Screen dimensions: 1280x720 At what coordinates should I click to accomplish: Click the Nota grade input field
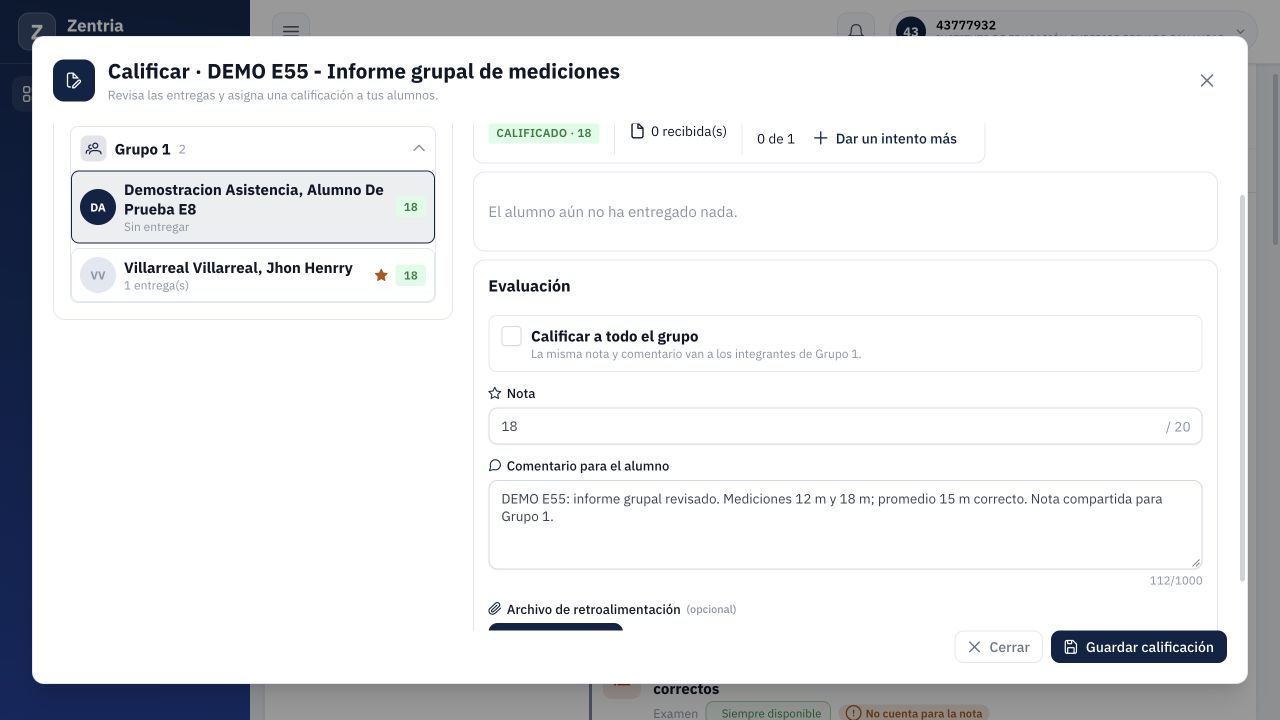(845, 426)
